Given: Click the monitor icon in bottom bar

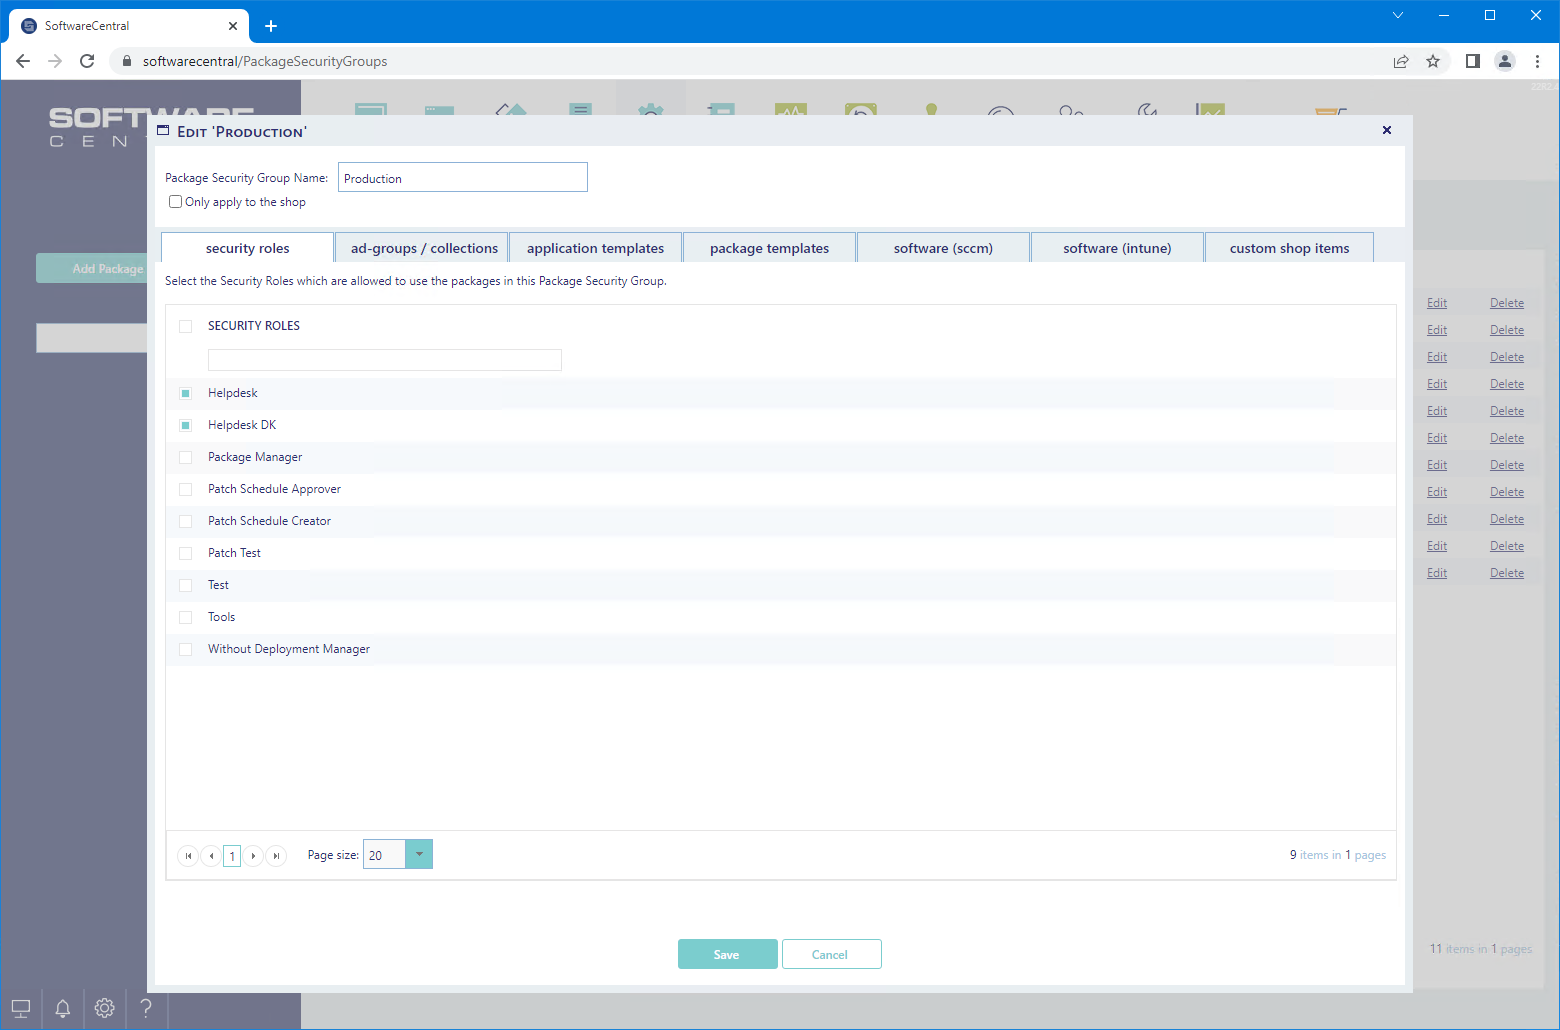Looking at the screenshot, I should pos(21,1008).
